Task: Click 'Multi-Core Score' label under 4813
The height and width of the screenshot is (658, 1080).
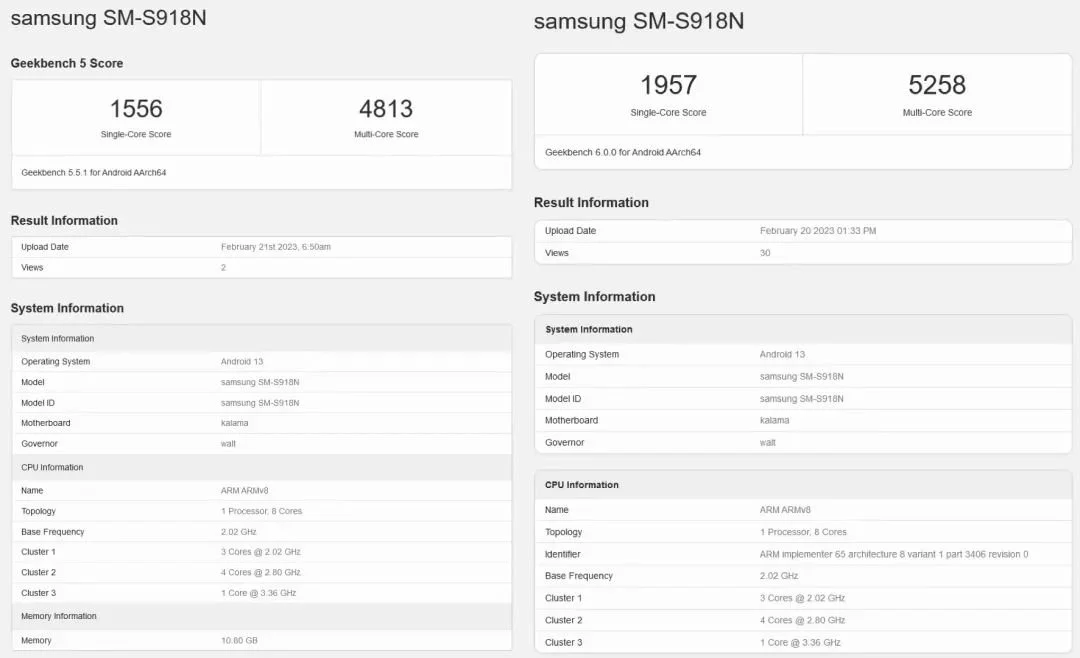Action: [386, 134]
